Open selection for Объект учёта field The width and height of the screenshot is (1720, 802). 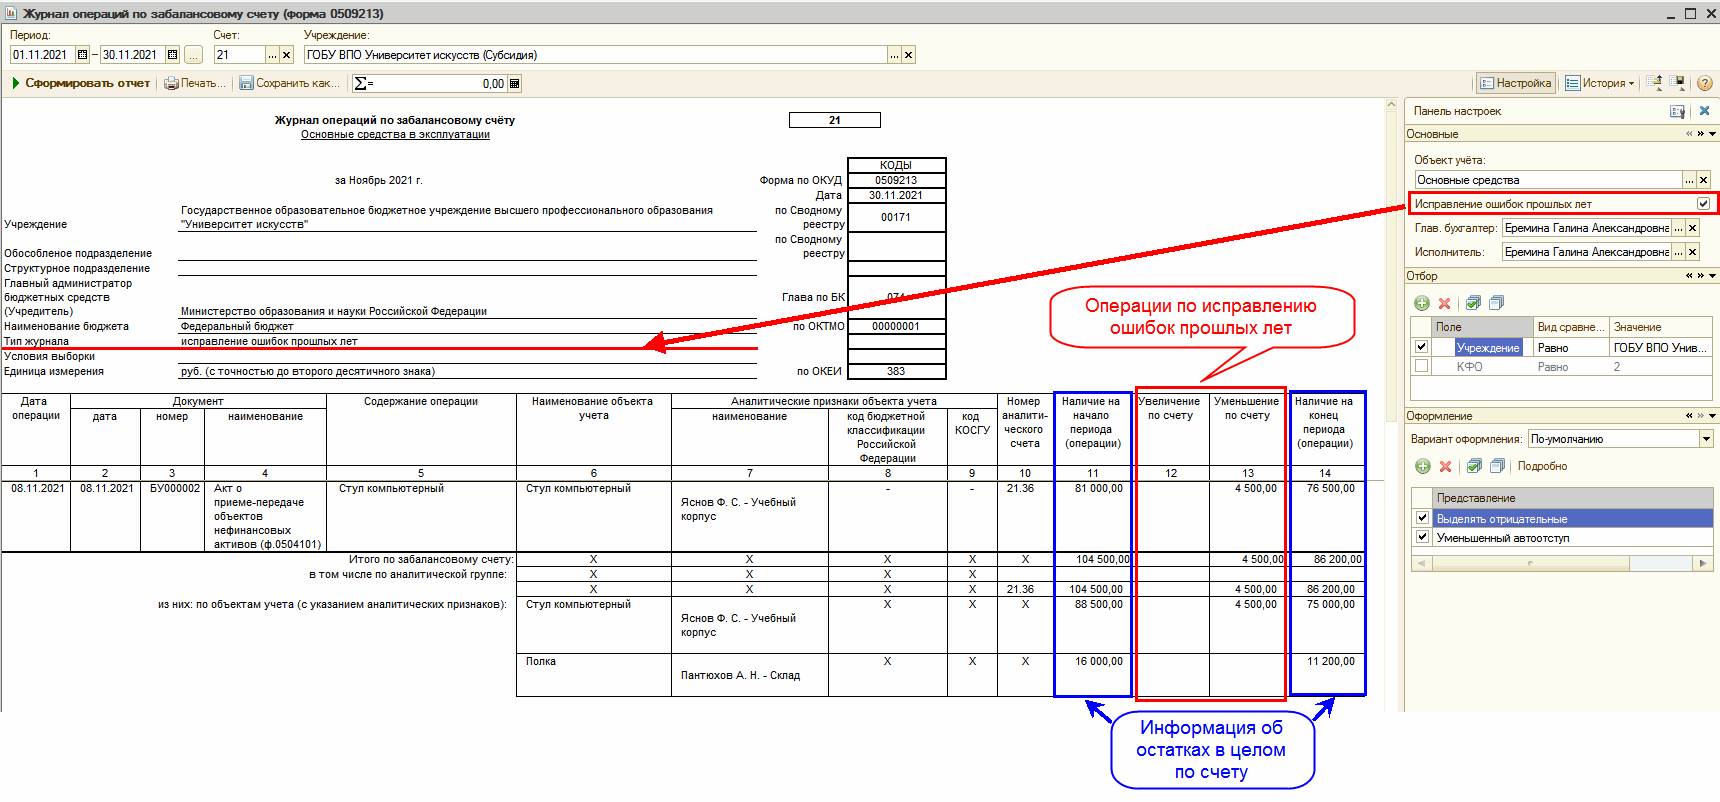tap(1689, 180)
